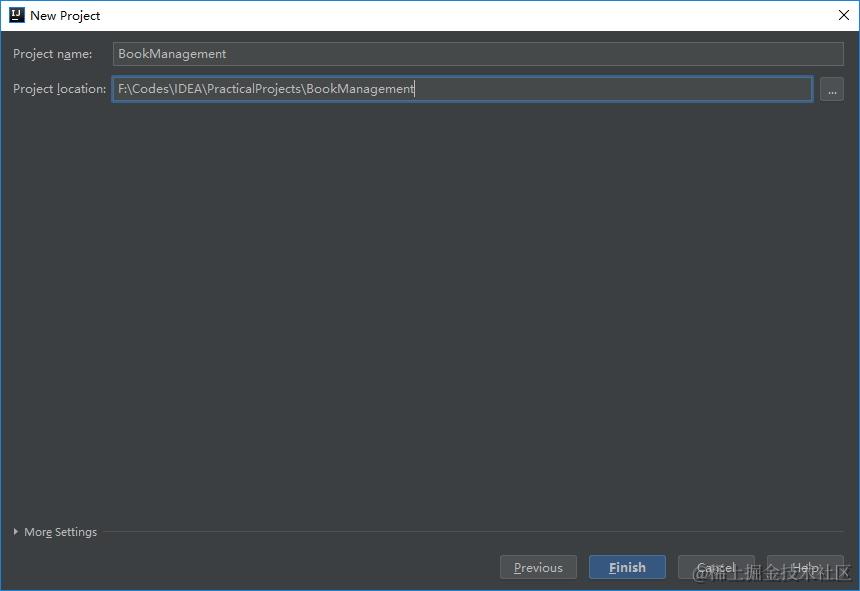Click the "Project name:" label

53,54
